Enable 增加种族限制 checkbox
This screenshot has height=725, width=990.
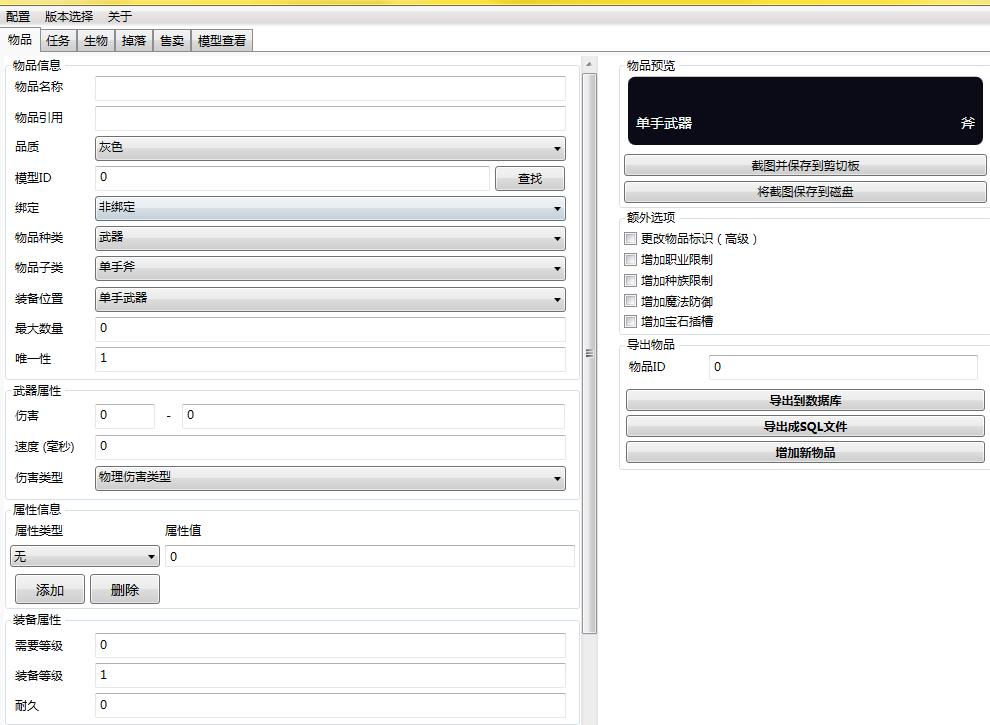coord(630,280)
